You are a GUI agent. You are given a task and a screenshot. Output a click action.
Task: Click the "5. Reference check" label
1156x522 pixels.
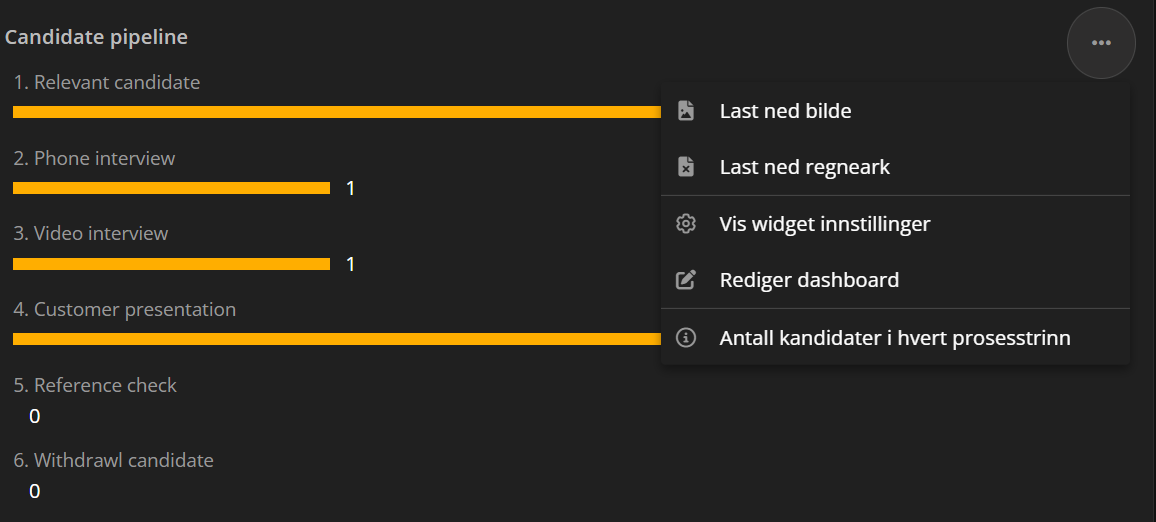pyautogui.click(x=95, y=385)
